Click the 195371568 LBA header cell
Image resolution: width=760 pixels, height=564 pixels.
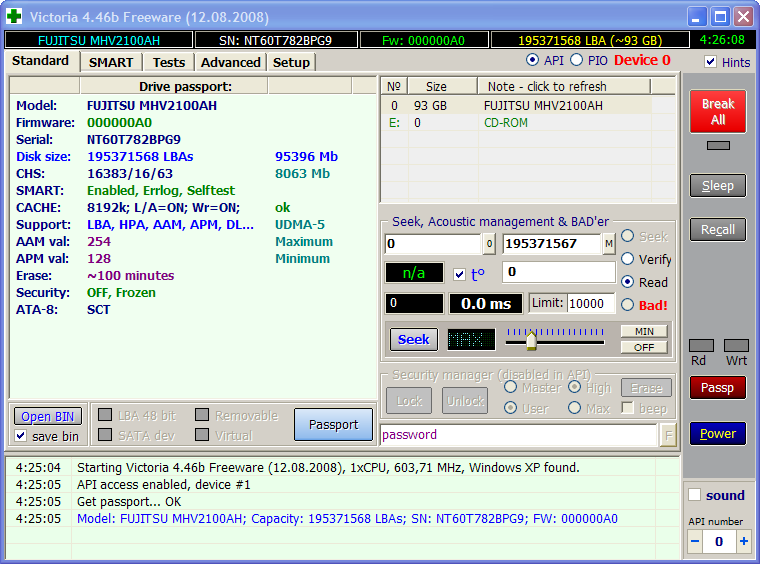pyautogui.click(x=590, y=40)
